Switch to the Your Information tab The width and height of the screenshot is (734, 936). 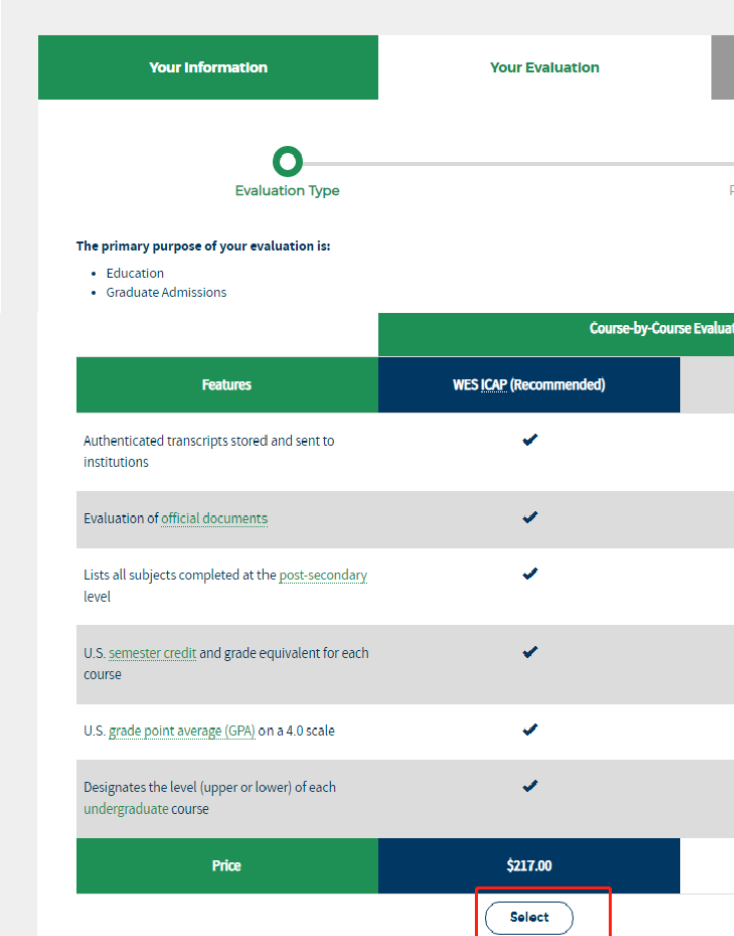(208, 68)
